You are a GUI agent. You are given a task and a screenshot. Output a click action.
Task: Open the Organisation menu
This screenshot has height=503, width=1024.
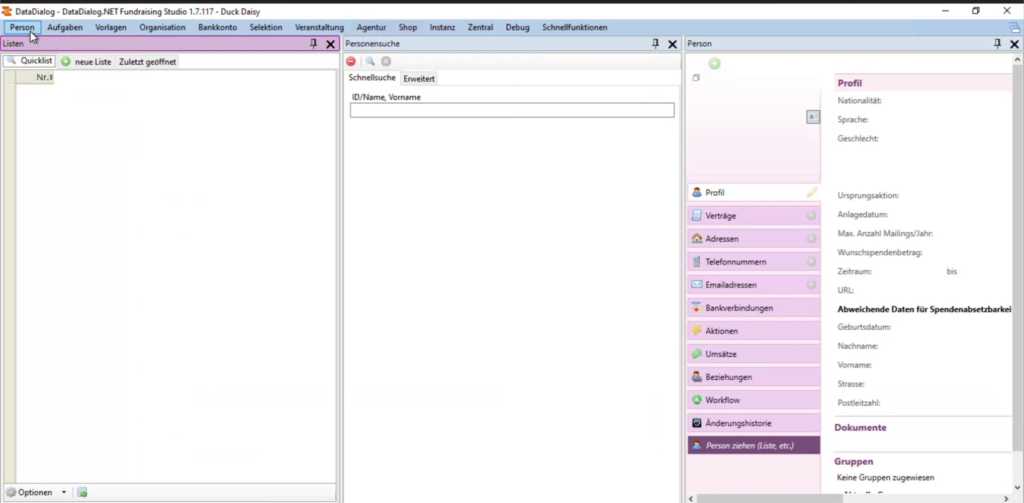(162, 27)
